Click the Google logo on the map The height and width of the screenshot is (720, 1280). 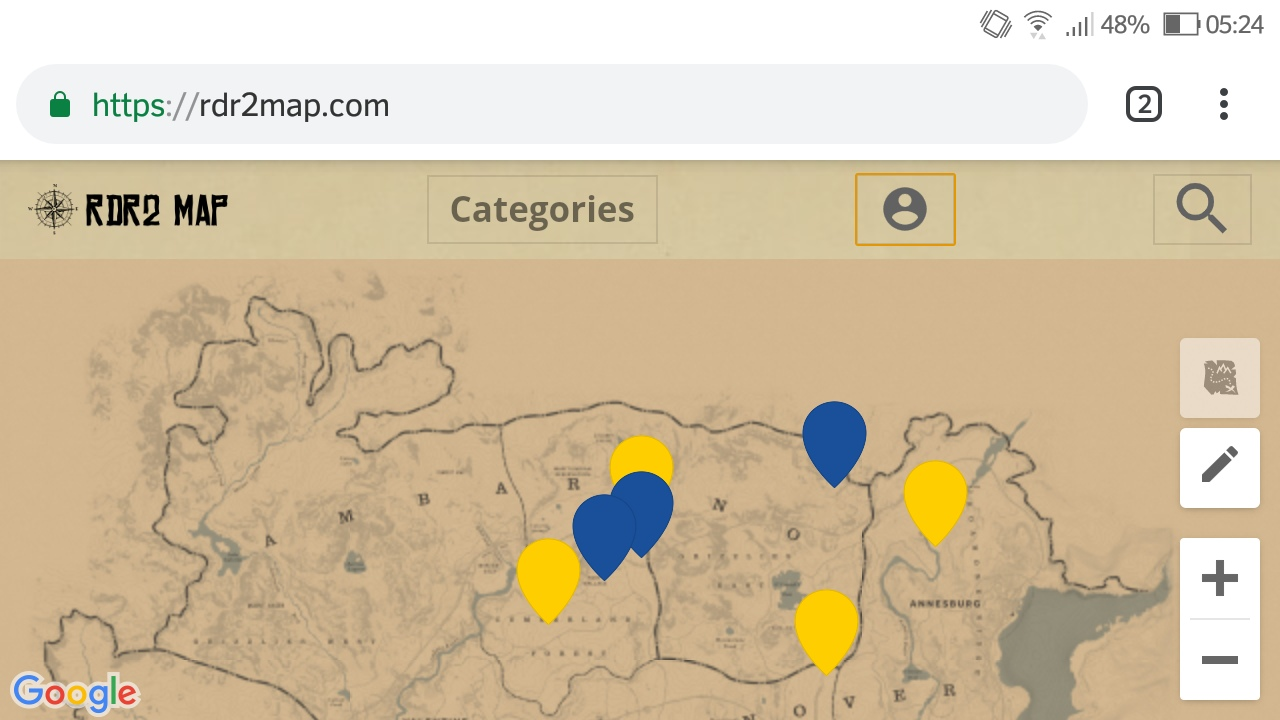[75, 693]
